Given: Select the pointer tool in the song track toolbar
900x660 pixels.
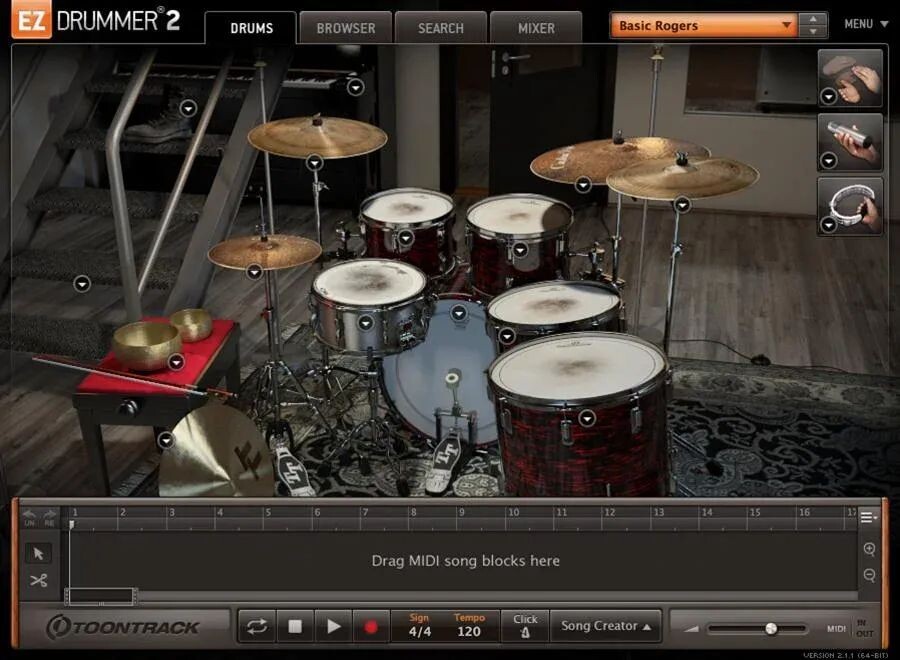Looking at the screenshot, I should [36, 552].
